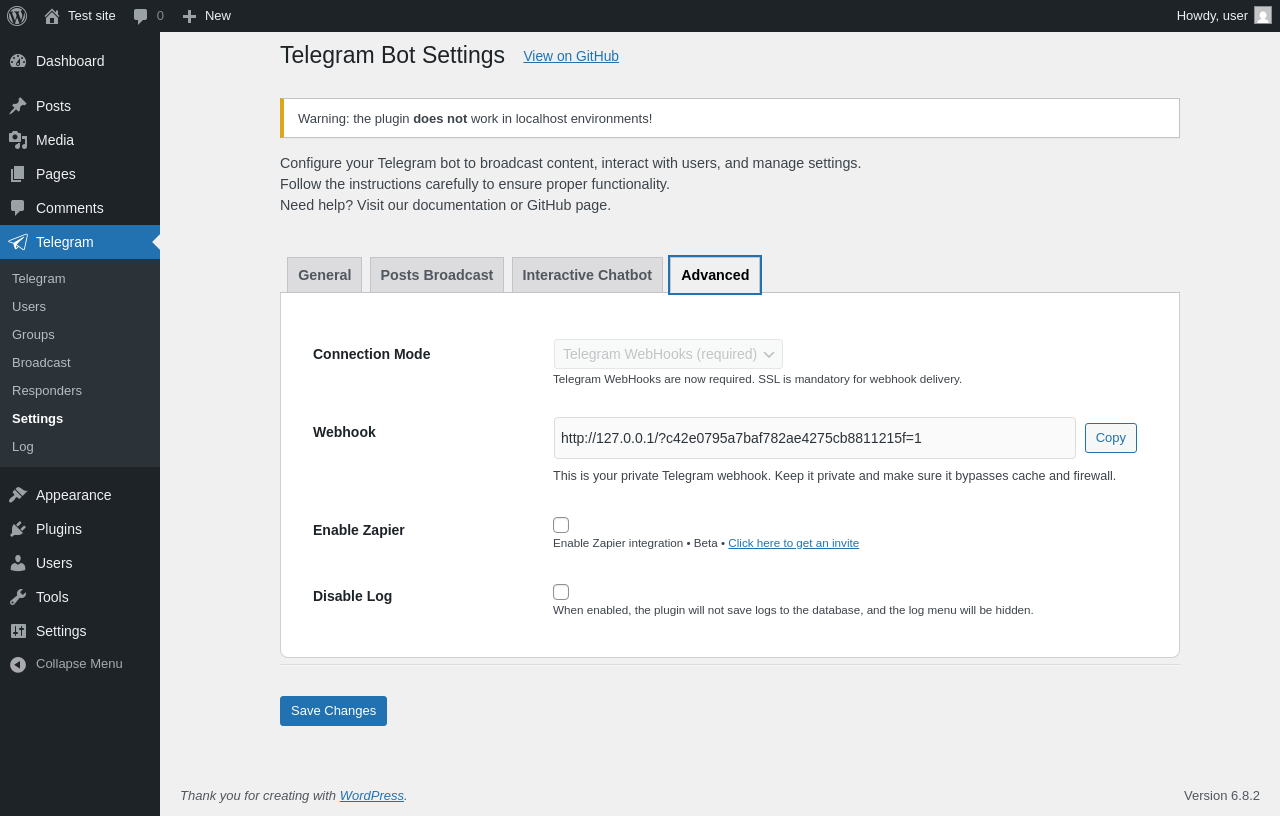This screenshot has width=1280, height=816.
Task: Click the Version 6.8.2 footer text
Action: tap(1222, 795)
